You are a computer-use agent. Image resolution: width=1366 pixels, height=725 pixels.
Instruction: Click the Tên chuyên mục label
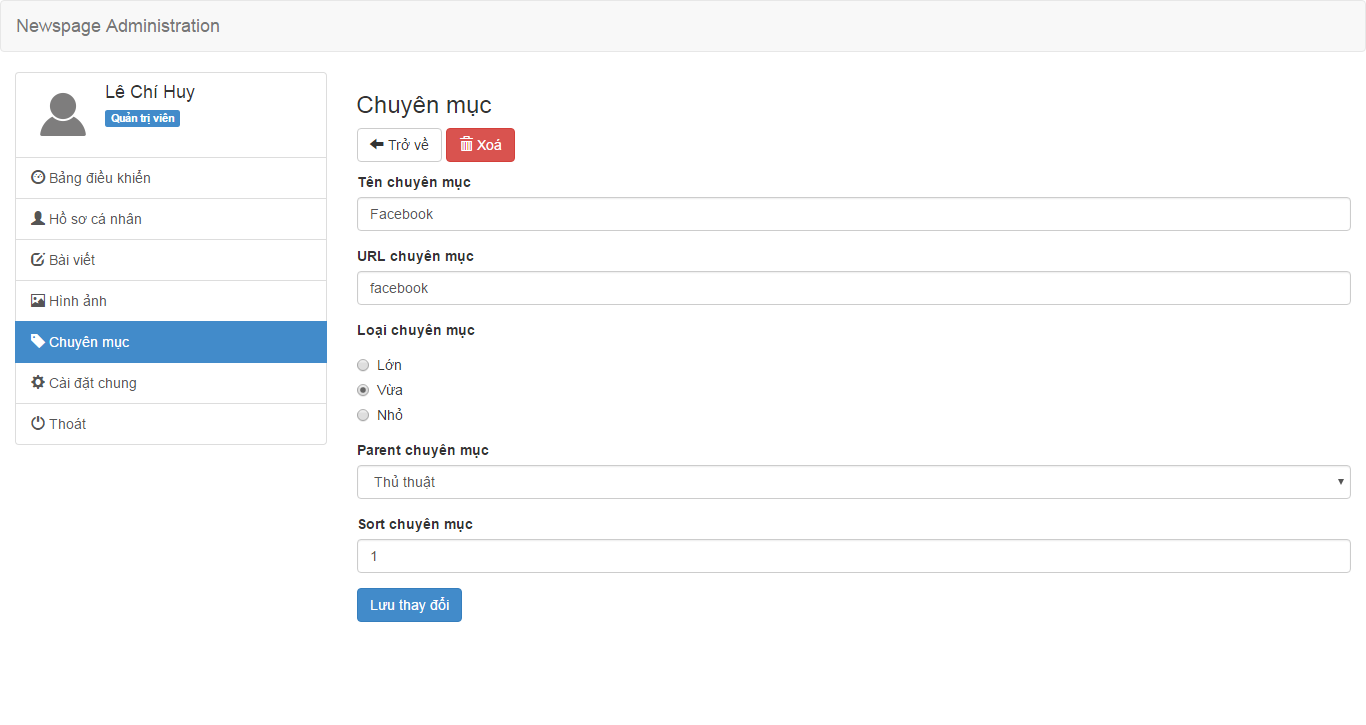click(x=414, y=182)
